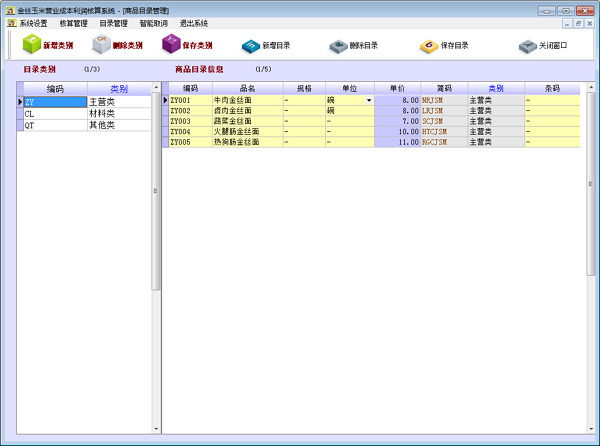This screenshot has height=446, width=600.
Task: Sort category list by 编码 header
Action: [x=55, y=89]
